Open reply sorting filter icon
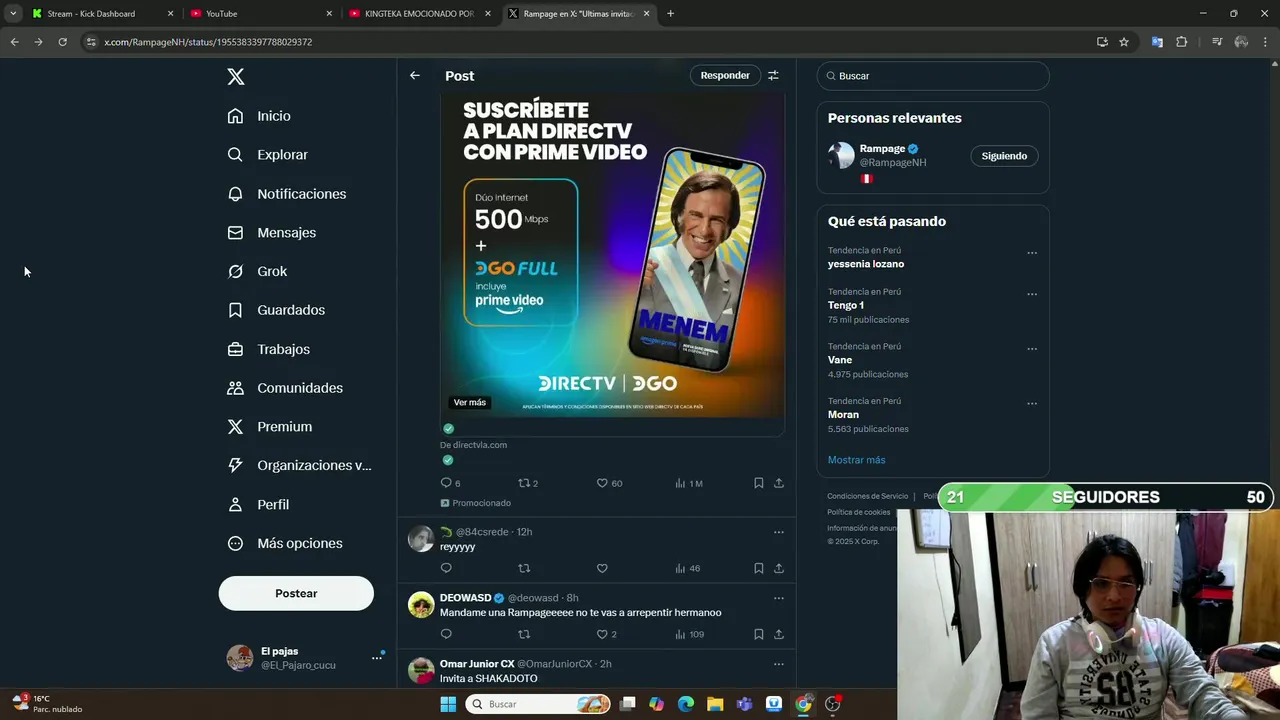The image size is (1280, 720). click(x=773, y=75)
